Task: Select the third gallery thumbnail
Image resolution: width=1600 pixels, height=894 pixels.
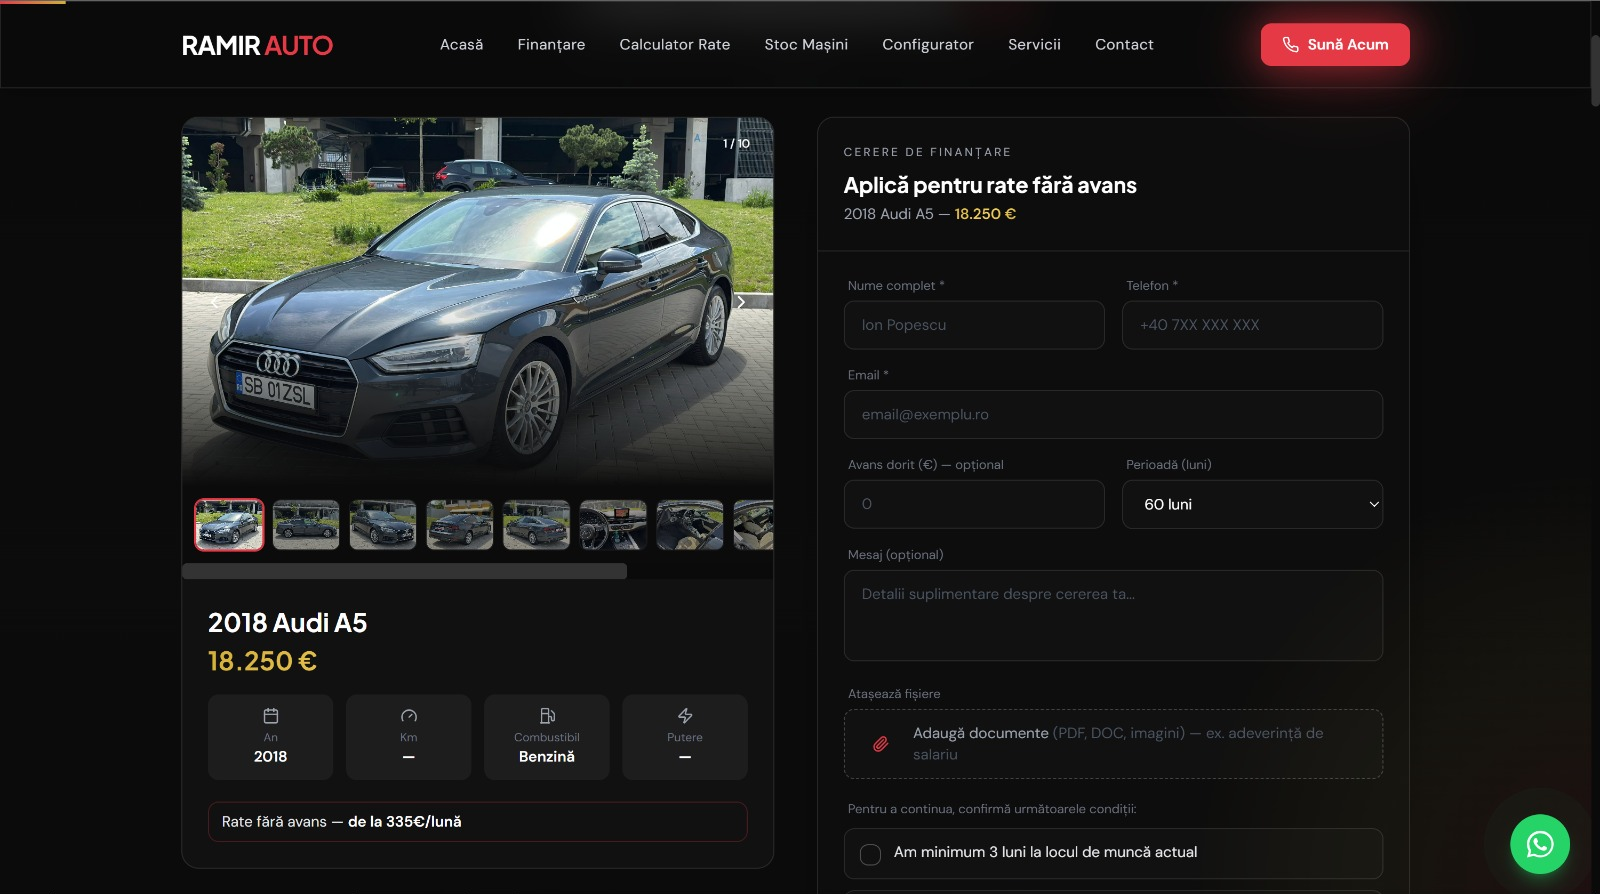Action: click(383, 525)
